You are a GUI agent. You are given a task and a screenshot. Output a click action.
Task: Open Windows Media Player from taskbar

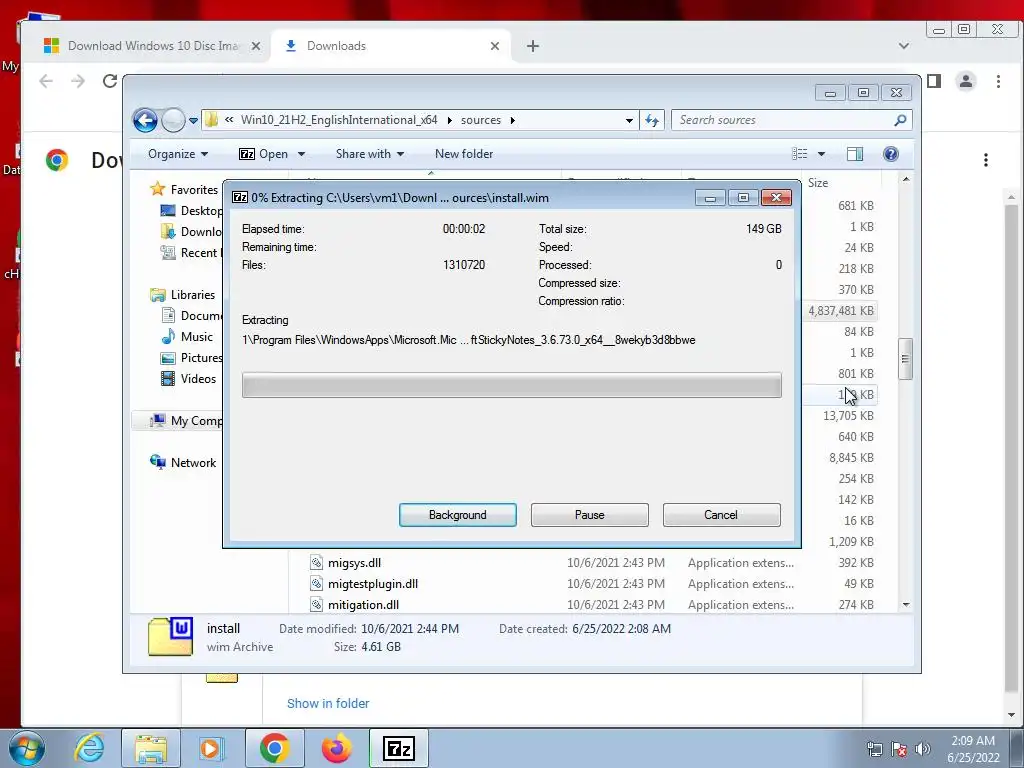pyautogui.click(x=211, y=748)
